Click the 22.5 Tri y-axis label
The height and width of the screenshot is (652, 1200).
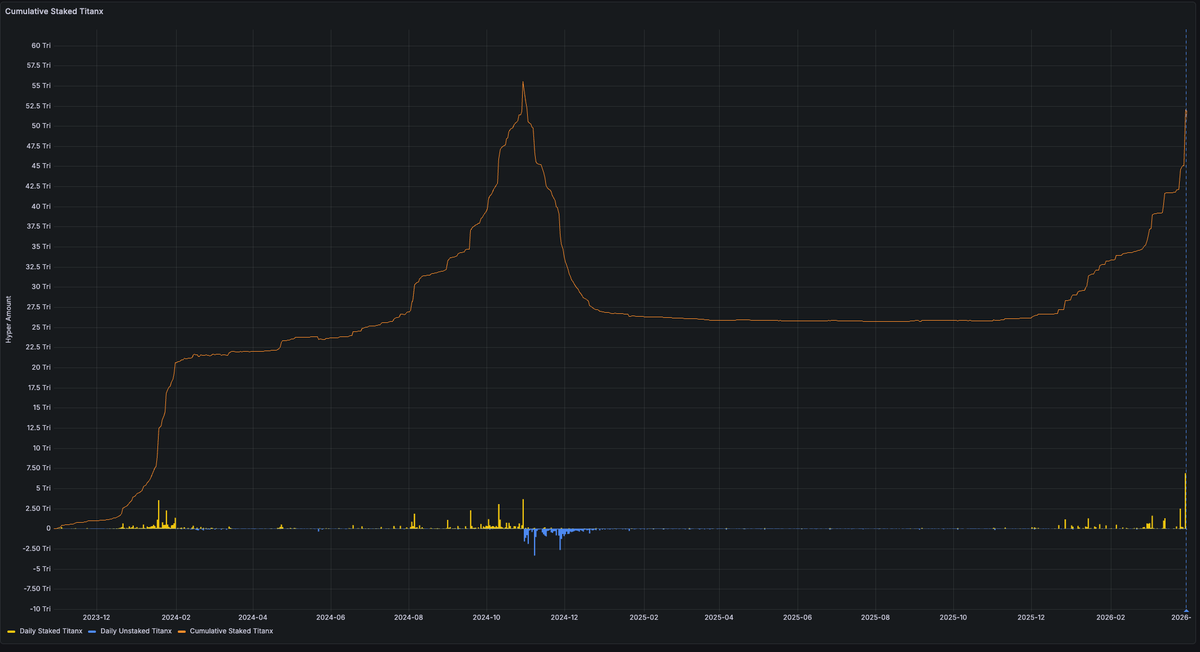pos(39,347)
